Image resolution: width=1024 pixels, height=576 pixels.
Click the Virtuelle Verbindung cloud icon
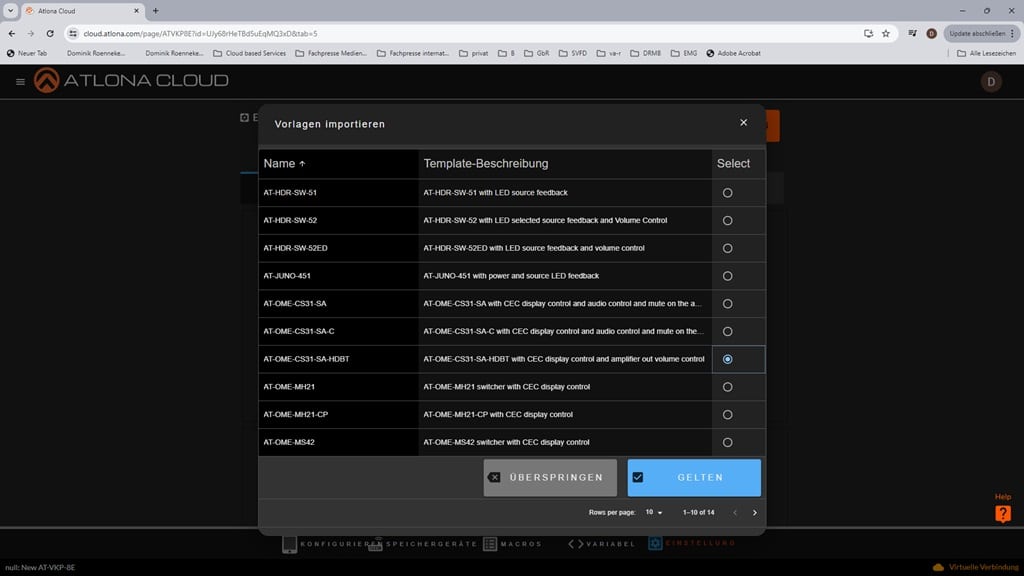pos(938,567)
